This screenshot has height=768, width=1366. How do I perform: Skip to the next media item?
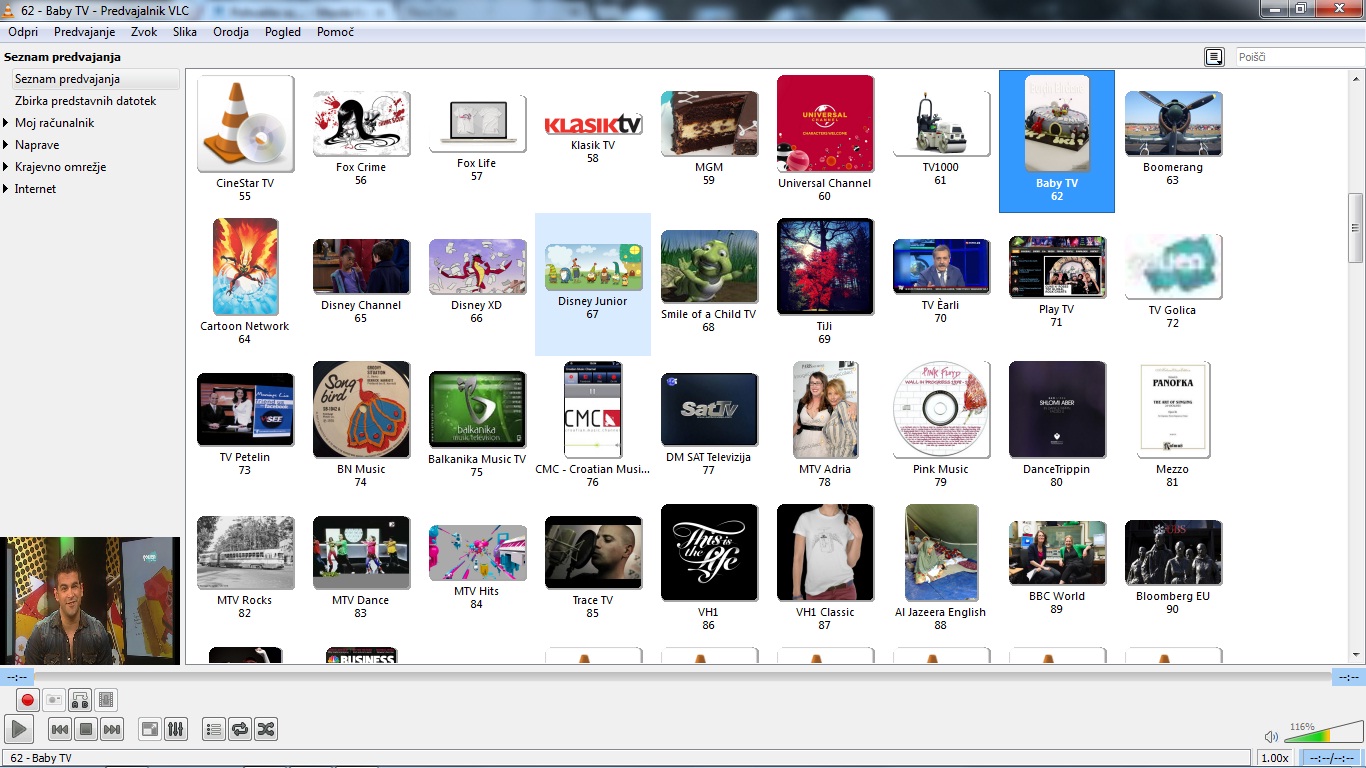click(x=112, y=729)
